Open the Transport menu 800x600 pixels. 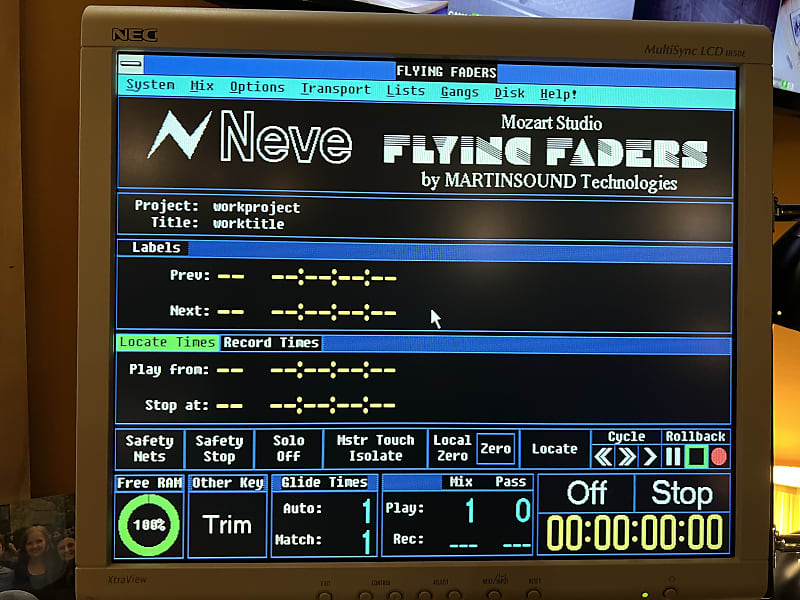pyautogui.click(x=336, y=93)
